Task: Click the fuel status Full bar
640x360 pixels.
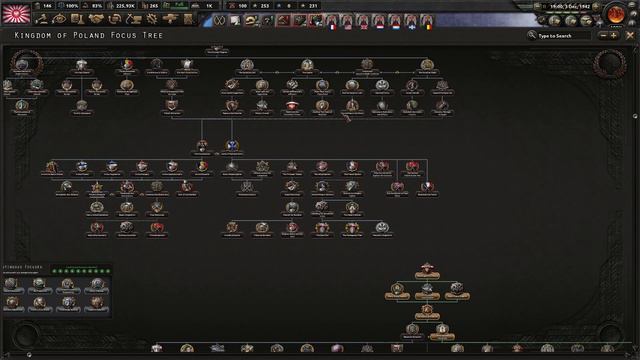Action: point(179,6)
